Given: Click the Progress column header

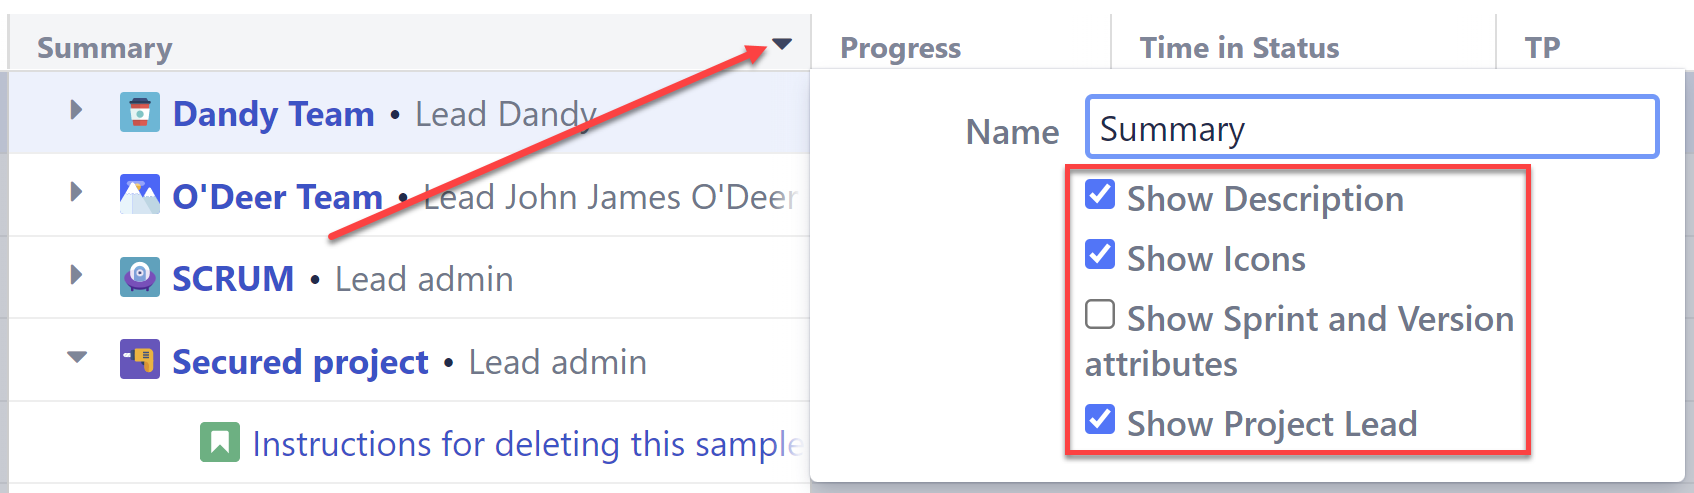Looking at the screenshot, I should point(900,48).
